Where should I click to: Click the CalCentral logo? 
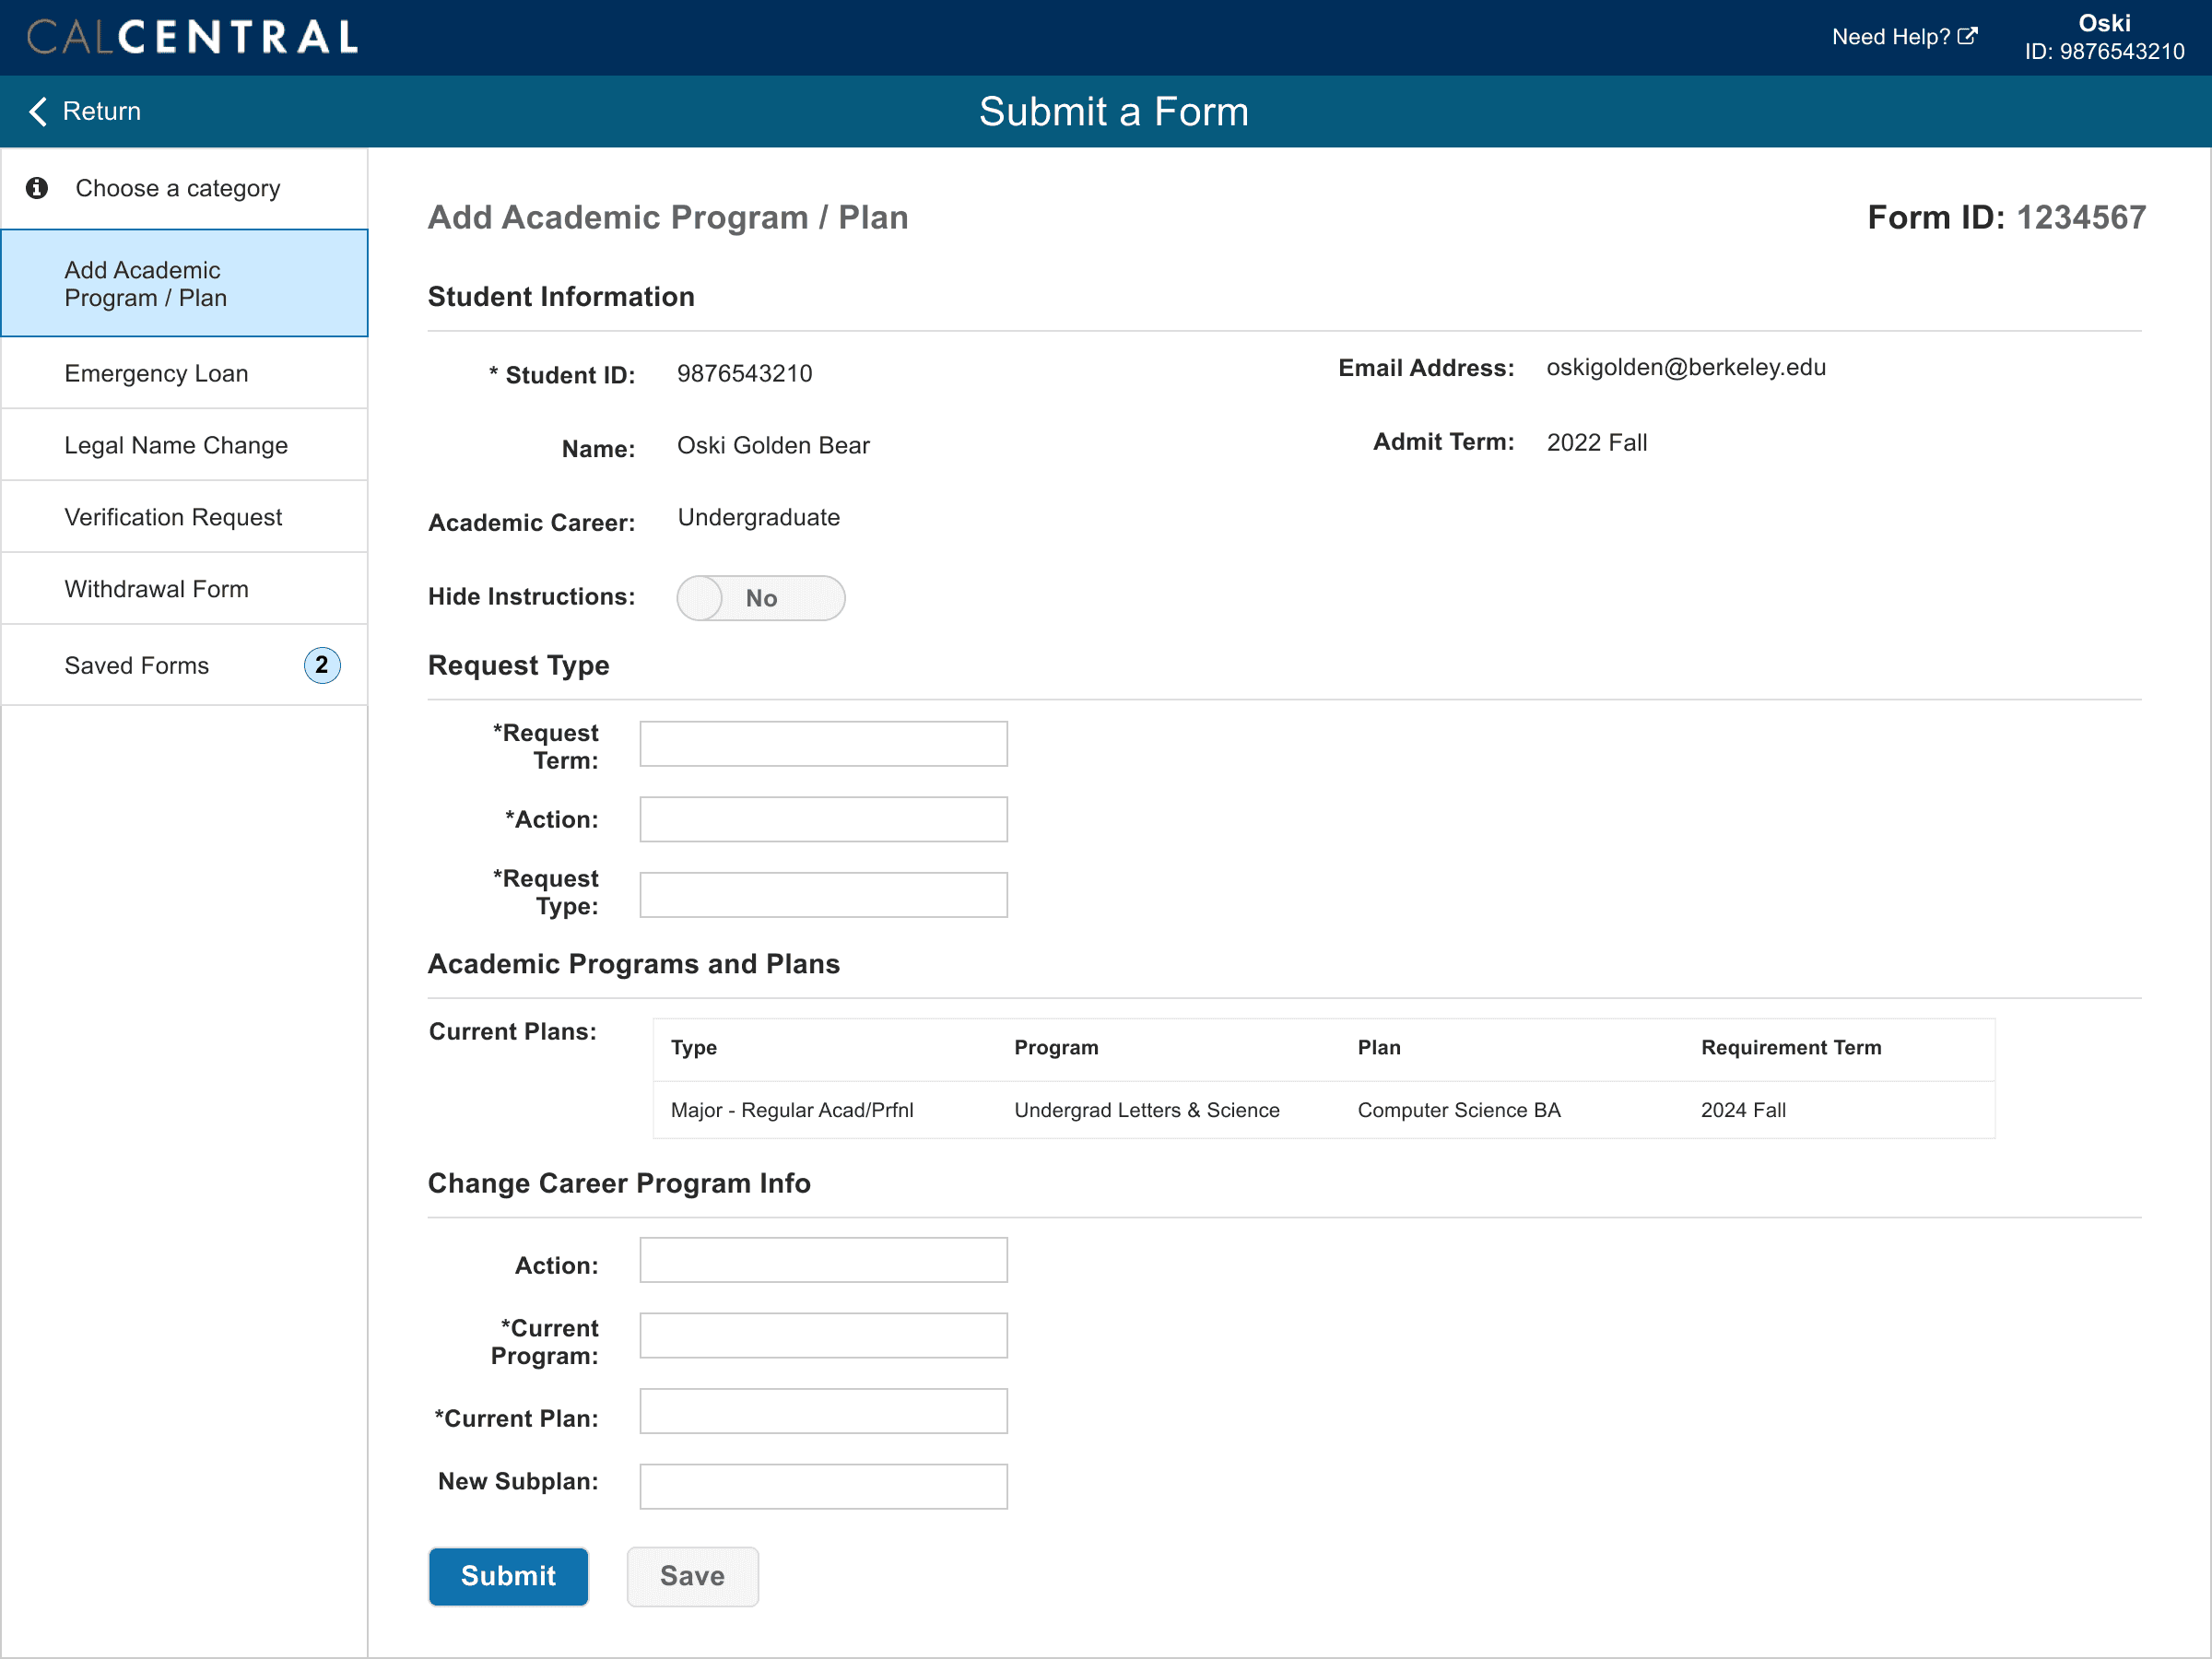tap(192, 37)
